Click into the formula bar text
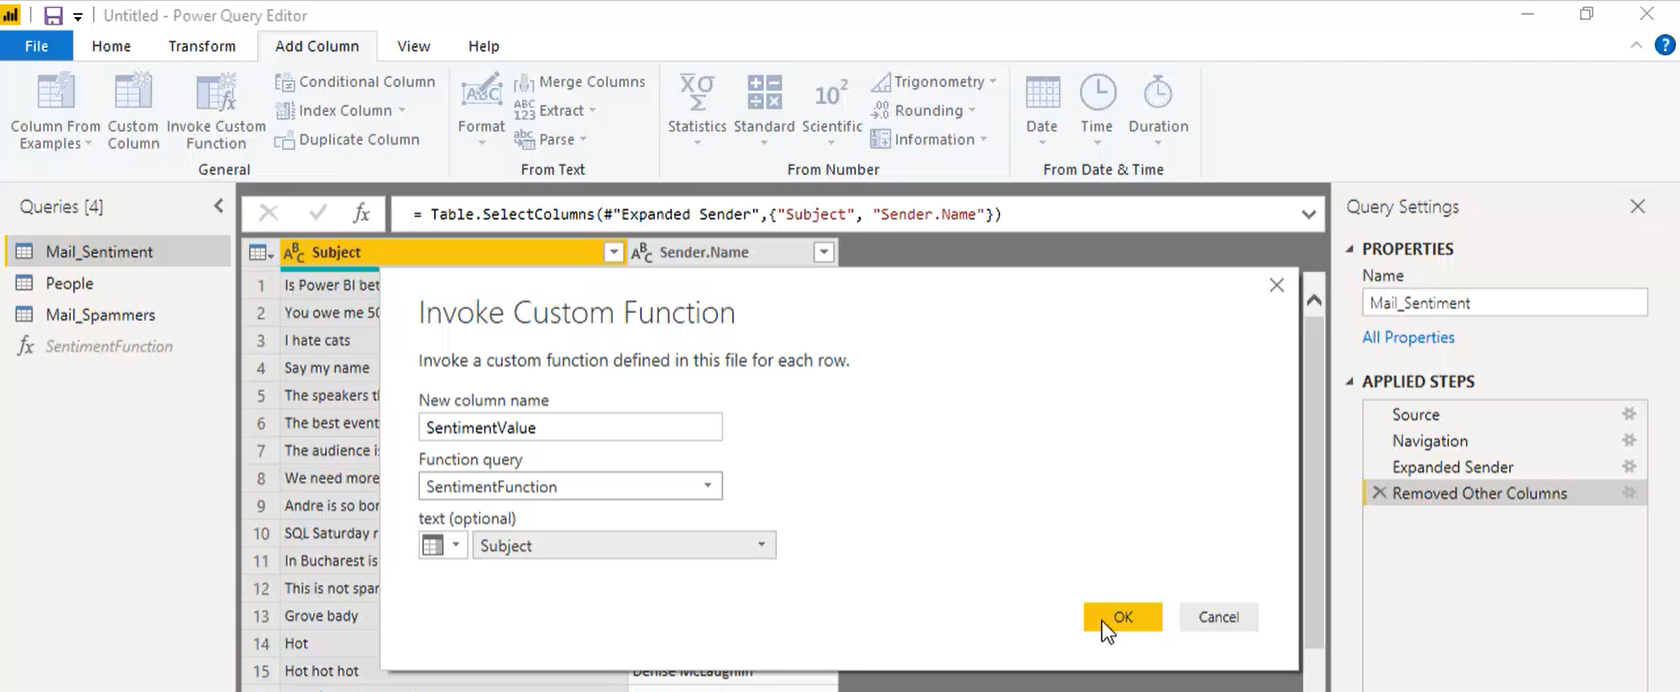The width and height of the screenshot is (1680, 692). pos(706,214)
